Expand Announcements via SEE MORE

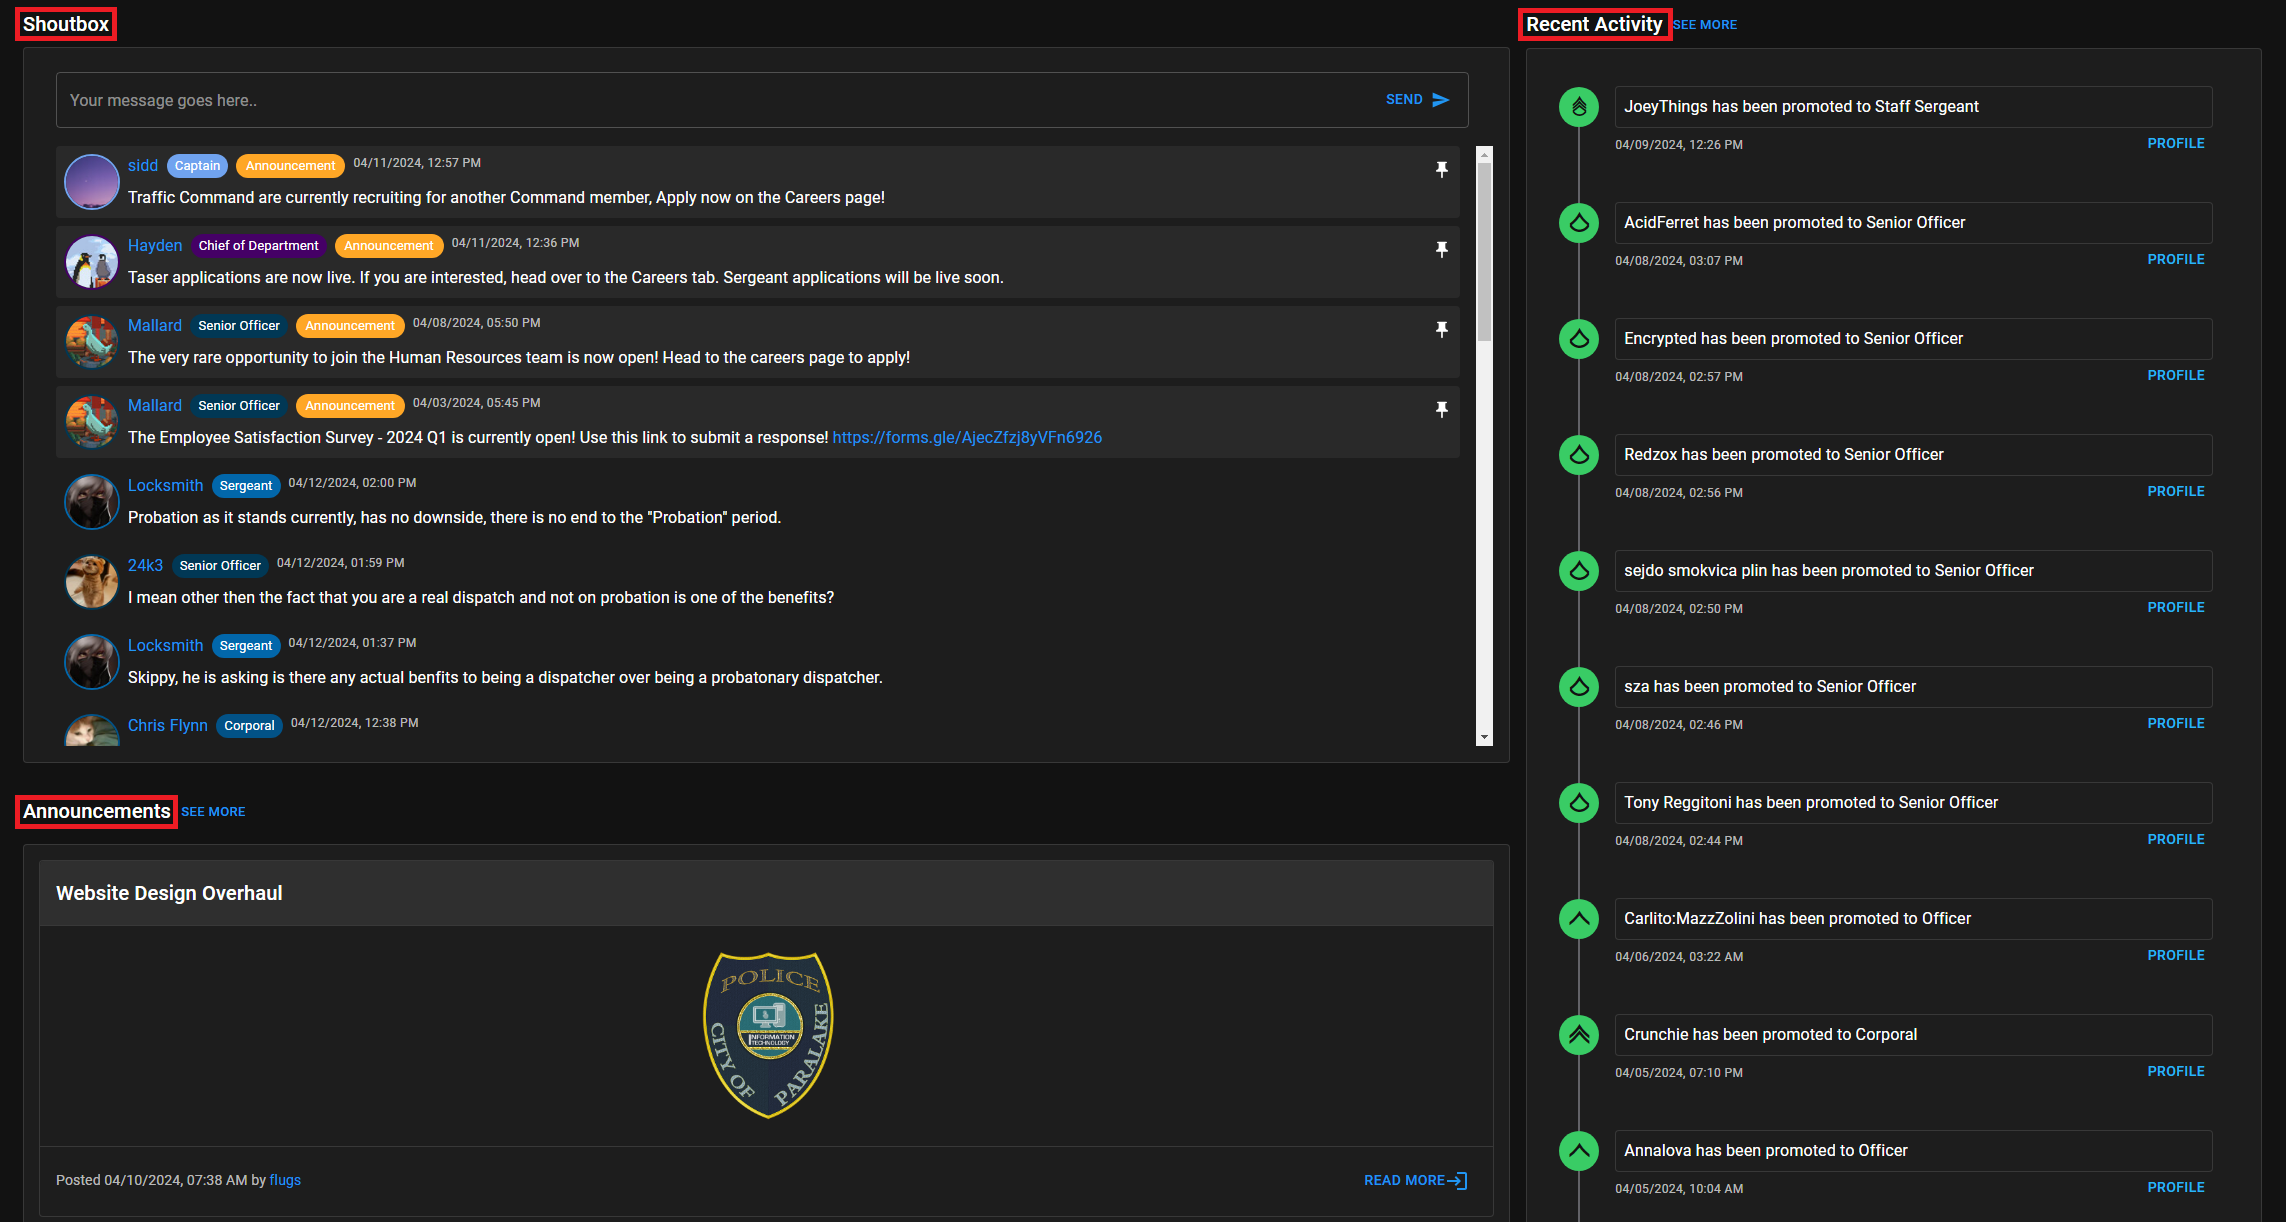pyautogui.click(x=214, y=811)
